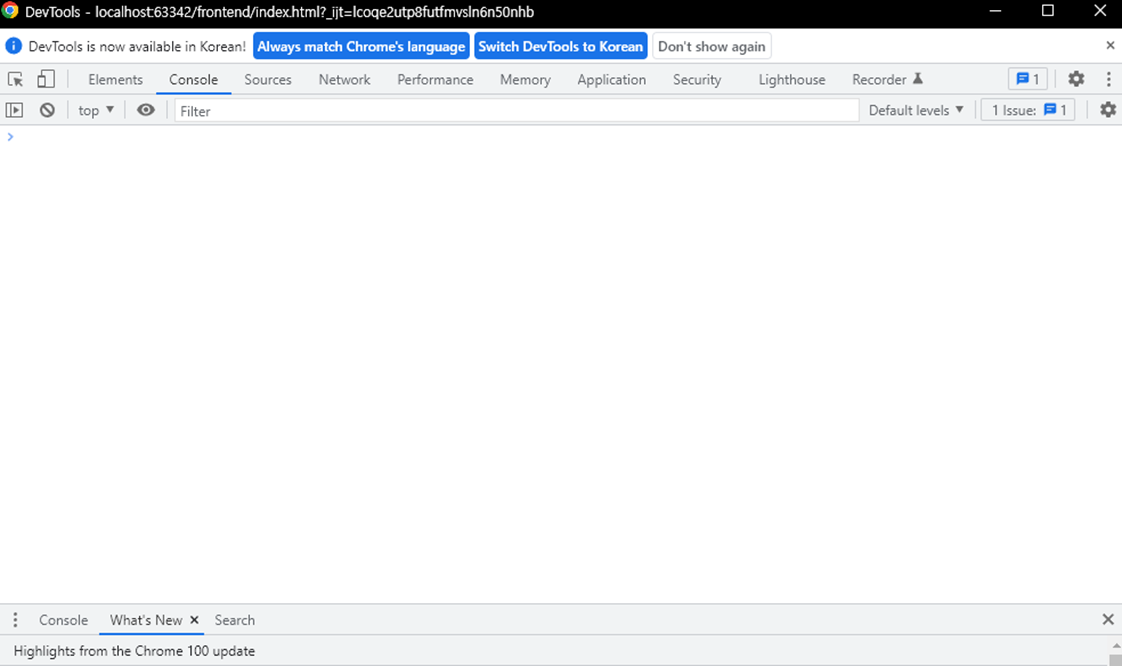Click the issues counter badge in tab bar

click(1028, 79)
